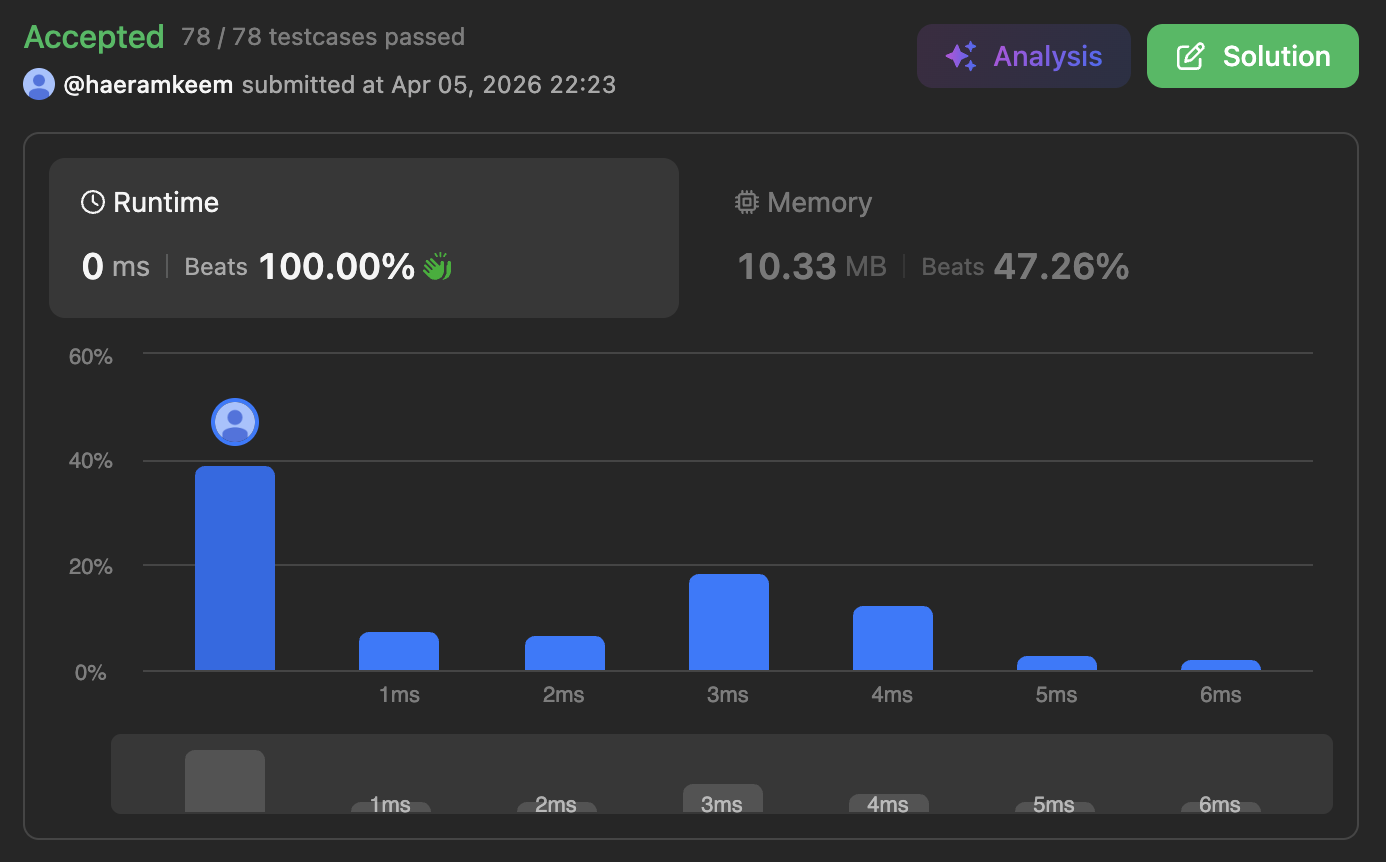
Task: Click the 3ms bar in the main chart
Action: click(728, 622)
